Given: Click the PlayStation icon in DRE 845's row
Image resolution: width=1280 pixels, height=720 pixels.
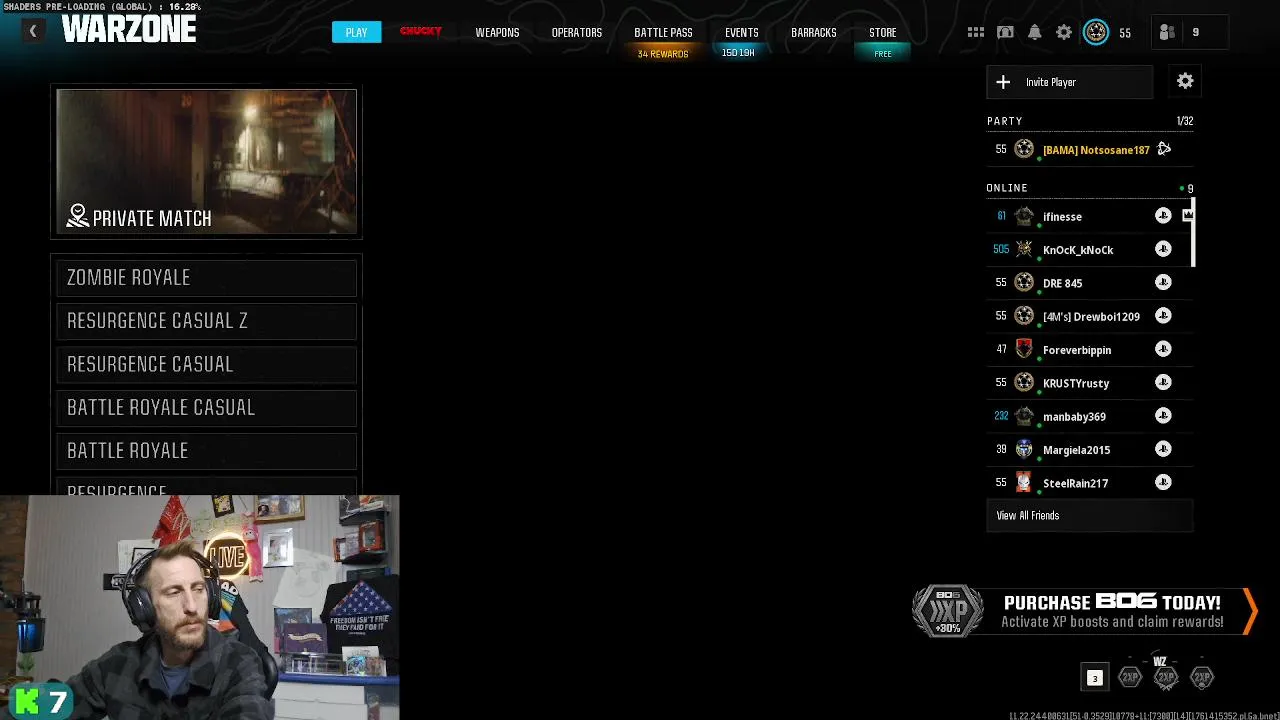Looking at the screenshot, I should (1163, 282).
